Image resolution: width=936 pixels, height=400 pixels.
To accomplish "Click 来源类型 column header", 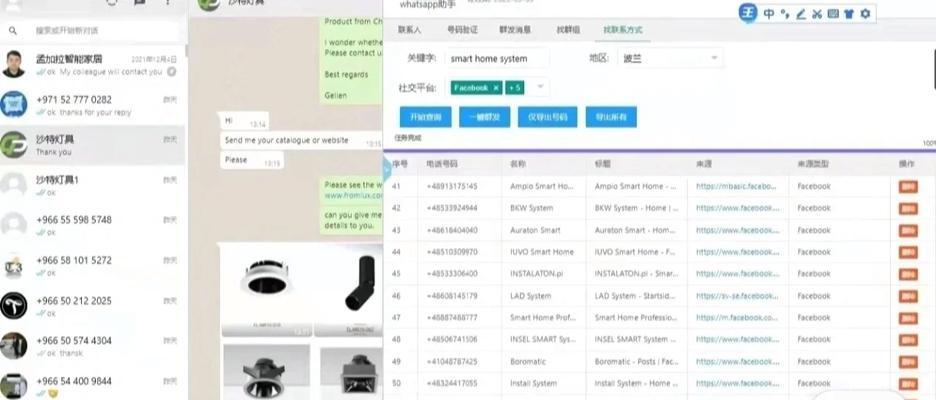I will [x=813, y=164].
